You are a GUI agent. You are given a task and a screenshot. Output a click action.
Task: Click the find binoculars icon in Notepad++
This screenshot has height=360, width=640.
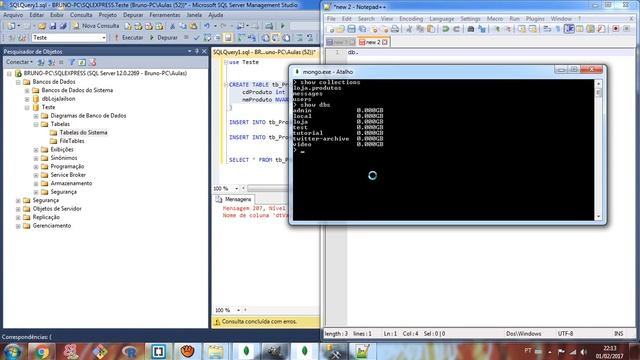[x=471, y=29]
